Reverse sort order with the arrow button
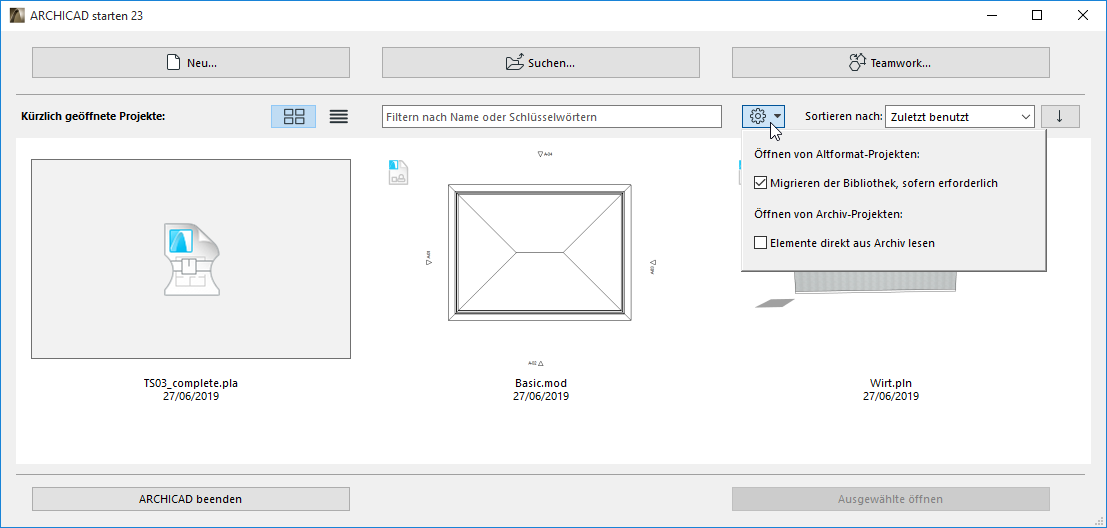Screen dimensions: 1107x528 click(1060, 116)
